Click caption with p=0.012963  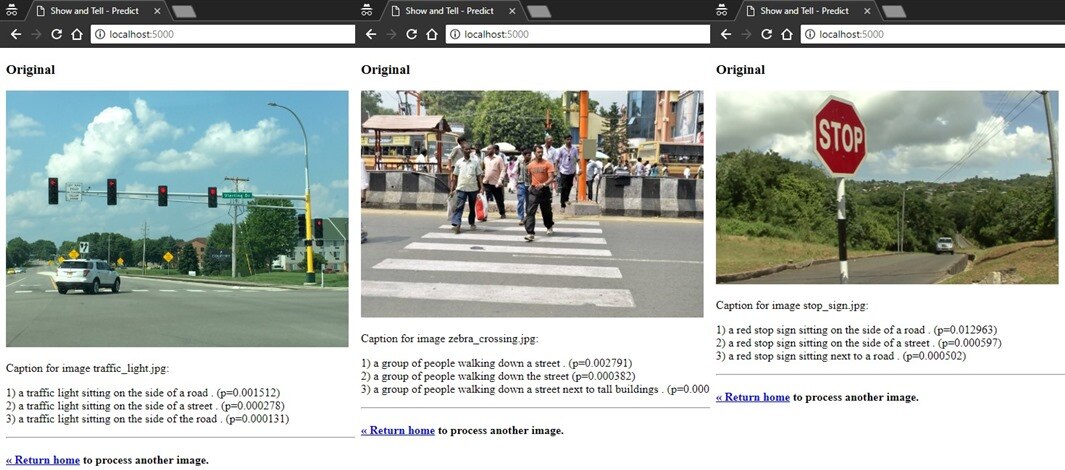[856, 331]
